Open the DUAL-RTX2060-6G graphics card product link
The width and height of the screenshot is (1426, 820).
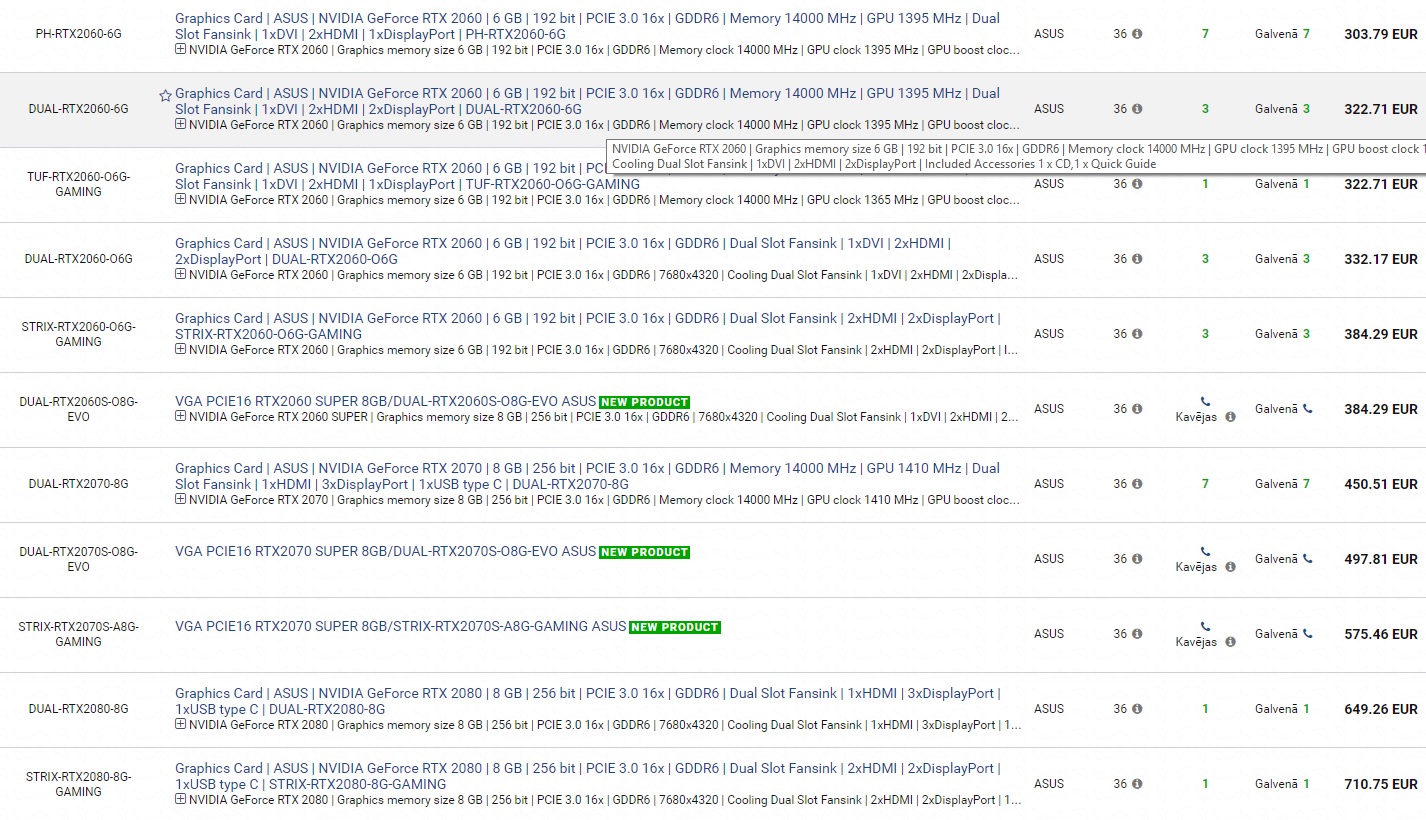pos(587,101)
